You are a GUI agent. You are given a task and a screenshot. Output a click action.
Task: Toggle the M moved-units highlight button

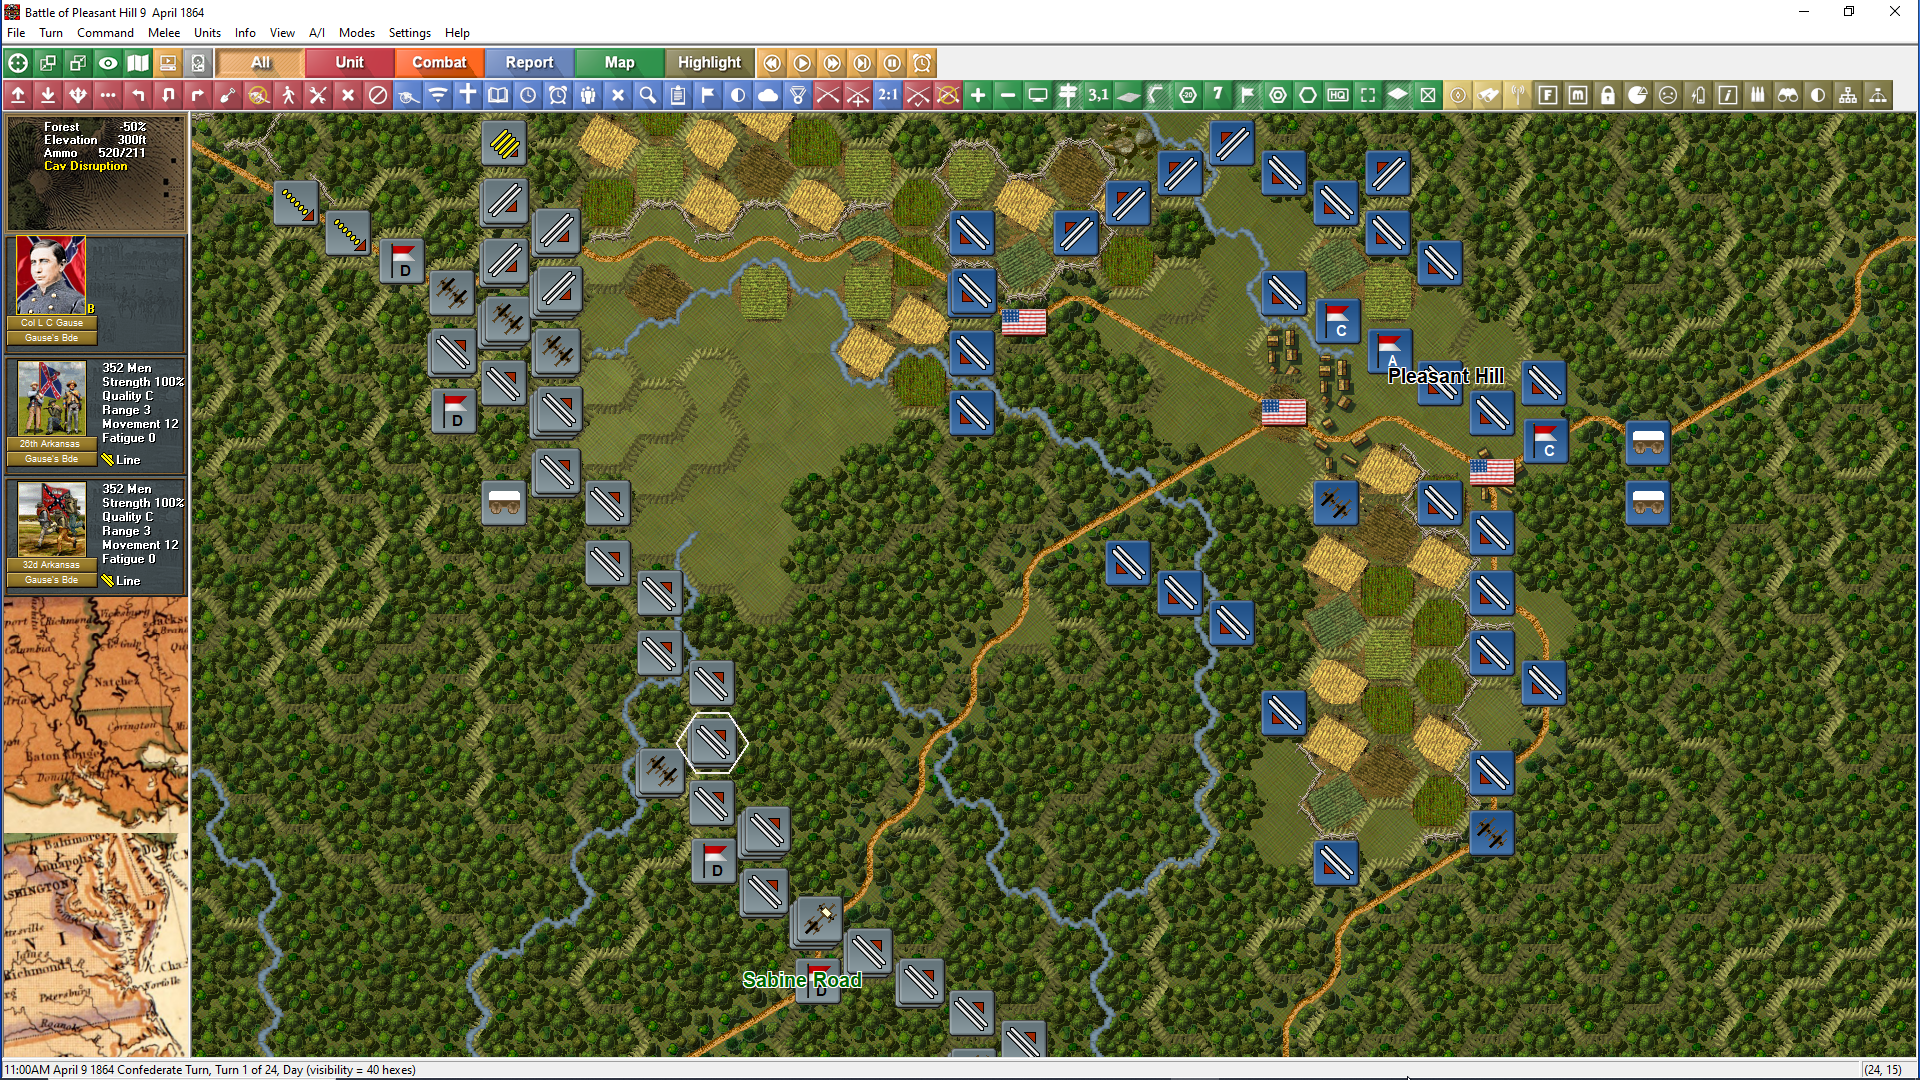pyautogui.click(x=1578, y=95)
